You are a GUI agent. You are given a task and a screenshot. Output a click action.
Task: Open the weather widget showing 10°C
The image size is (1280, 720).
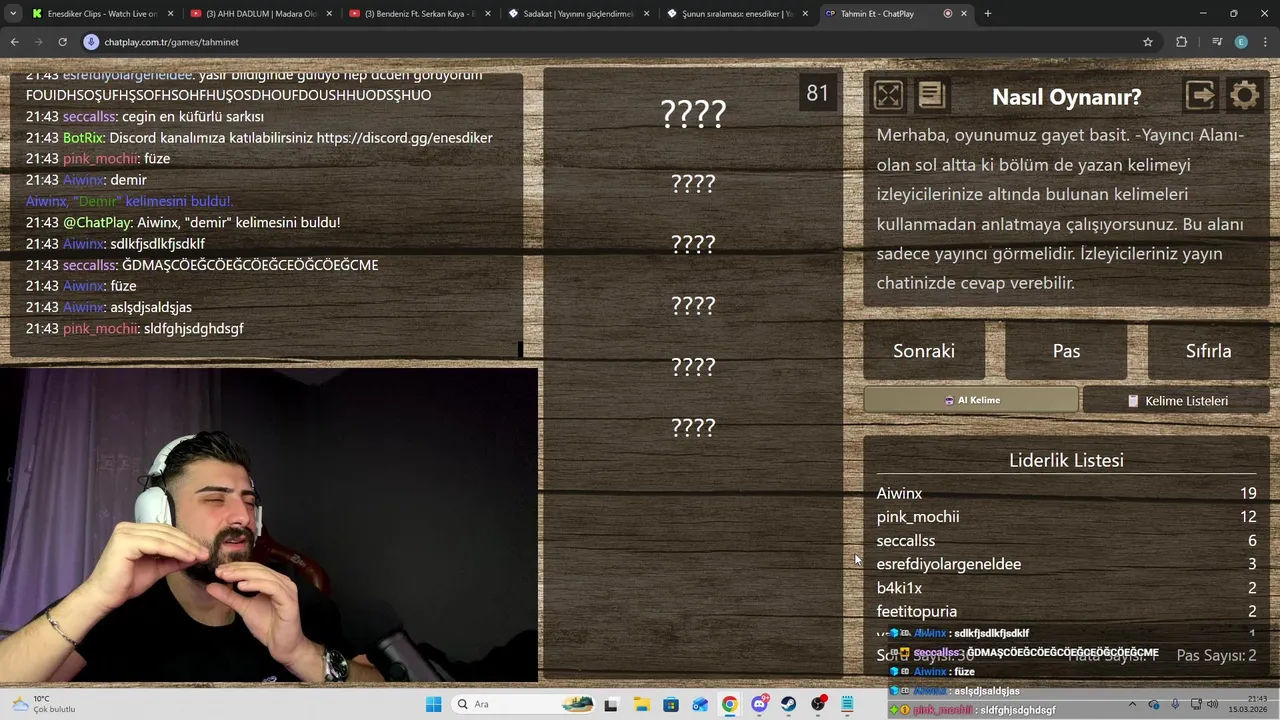tap(42, 704)
